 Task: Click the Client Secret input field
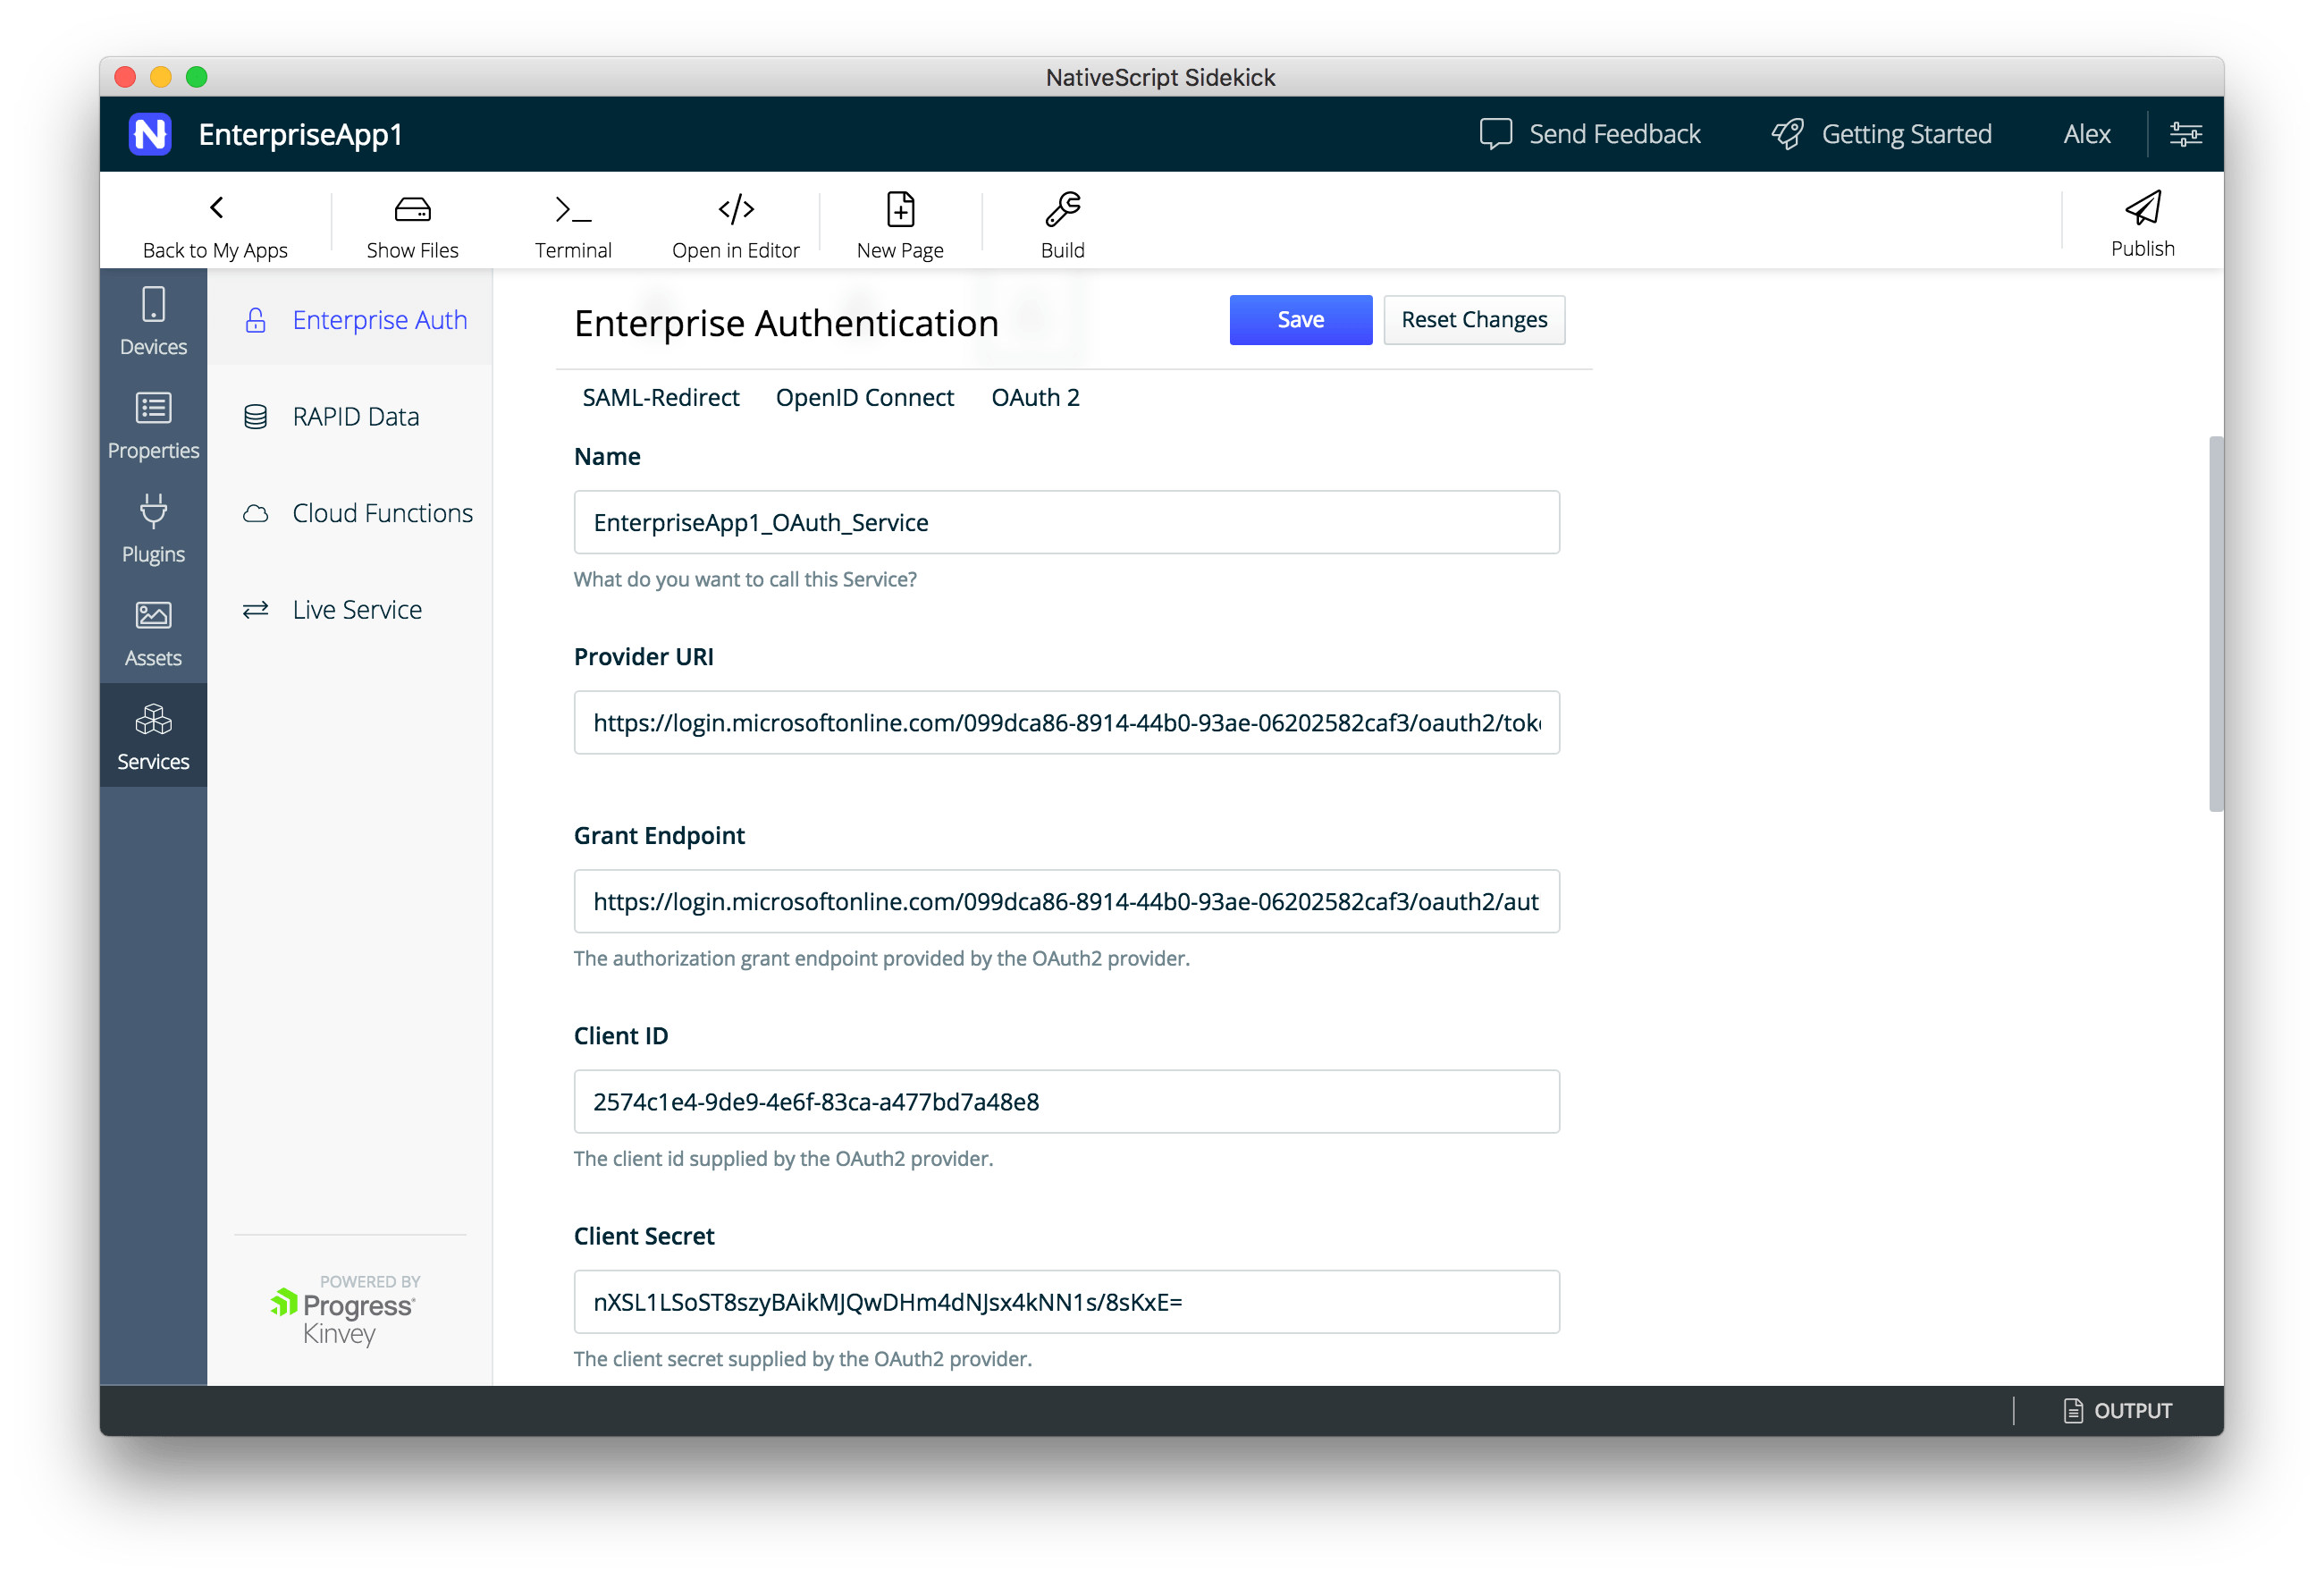(x=1066, y=1302)
